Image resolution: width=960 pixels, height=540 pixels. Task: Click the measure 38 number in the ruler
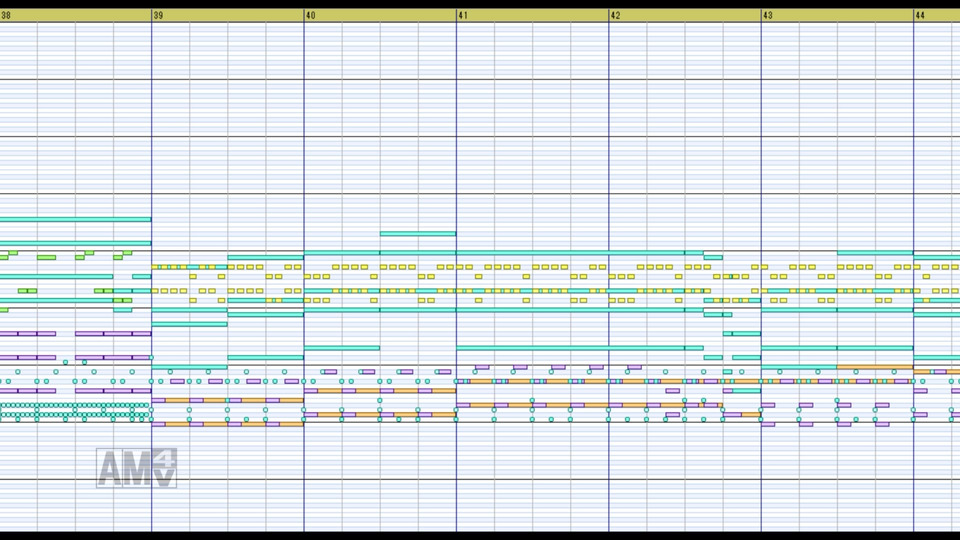pyautogui.click(x=6, y=15)
